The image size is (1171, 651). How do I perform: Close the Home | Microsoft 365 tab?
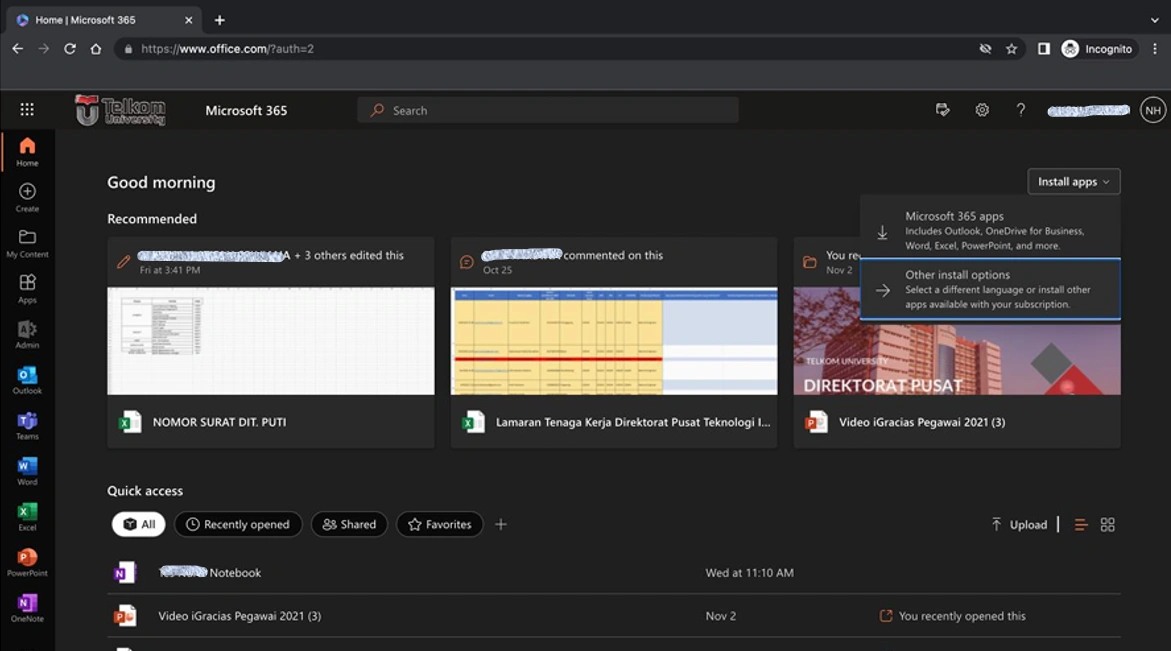pyautogui.click(x=188, y=20)
